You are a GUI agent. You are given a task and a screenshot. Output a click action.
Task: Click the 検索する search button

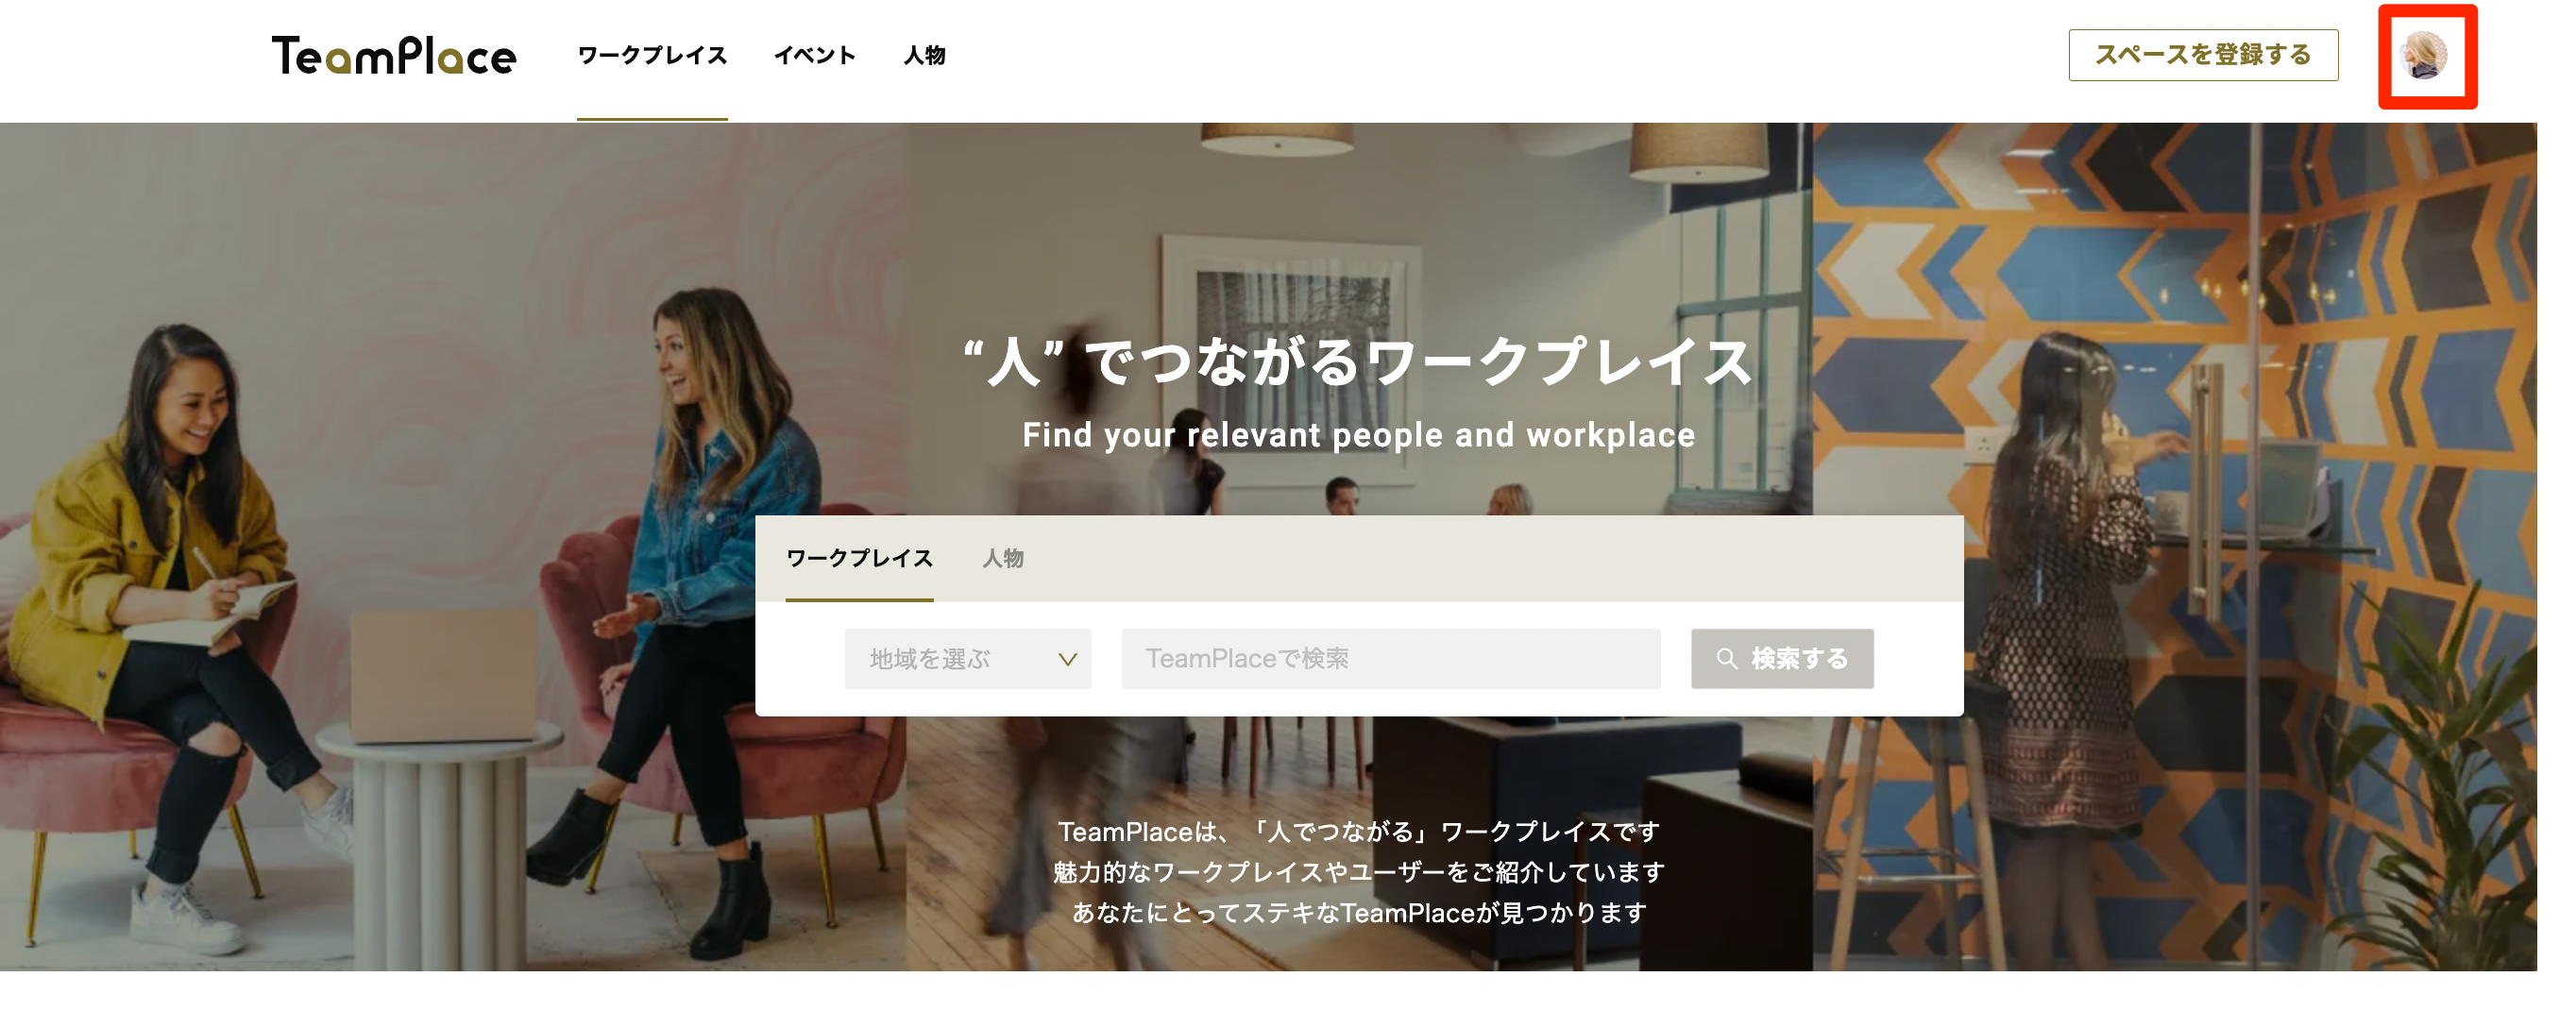click(x=1782, y=658)
